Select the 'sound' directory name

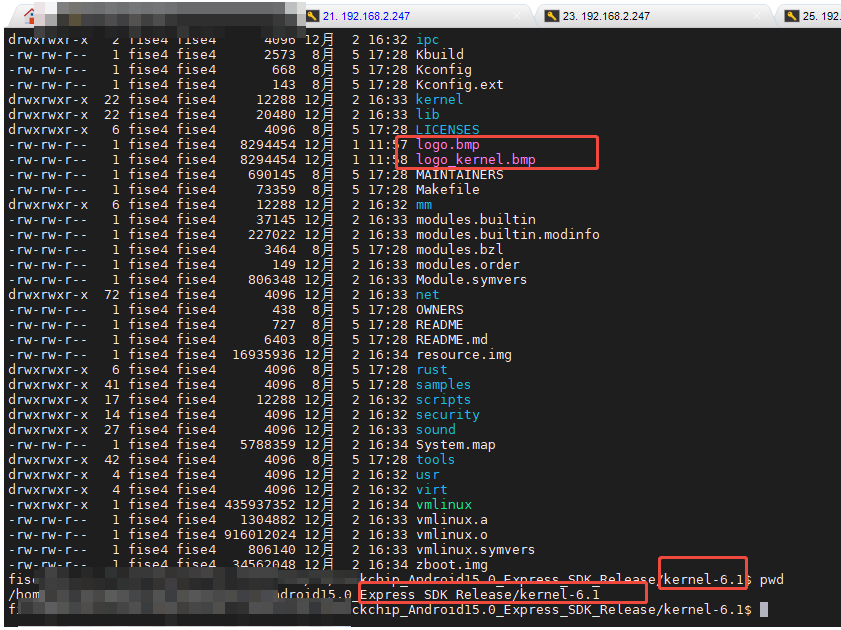[x=436, y=430]
